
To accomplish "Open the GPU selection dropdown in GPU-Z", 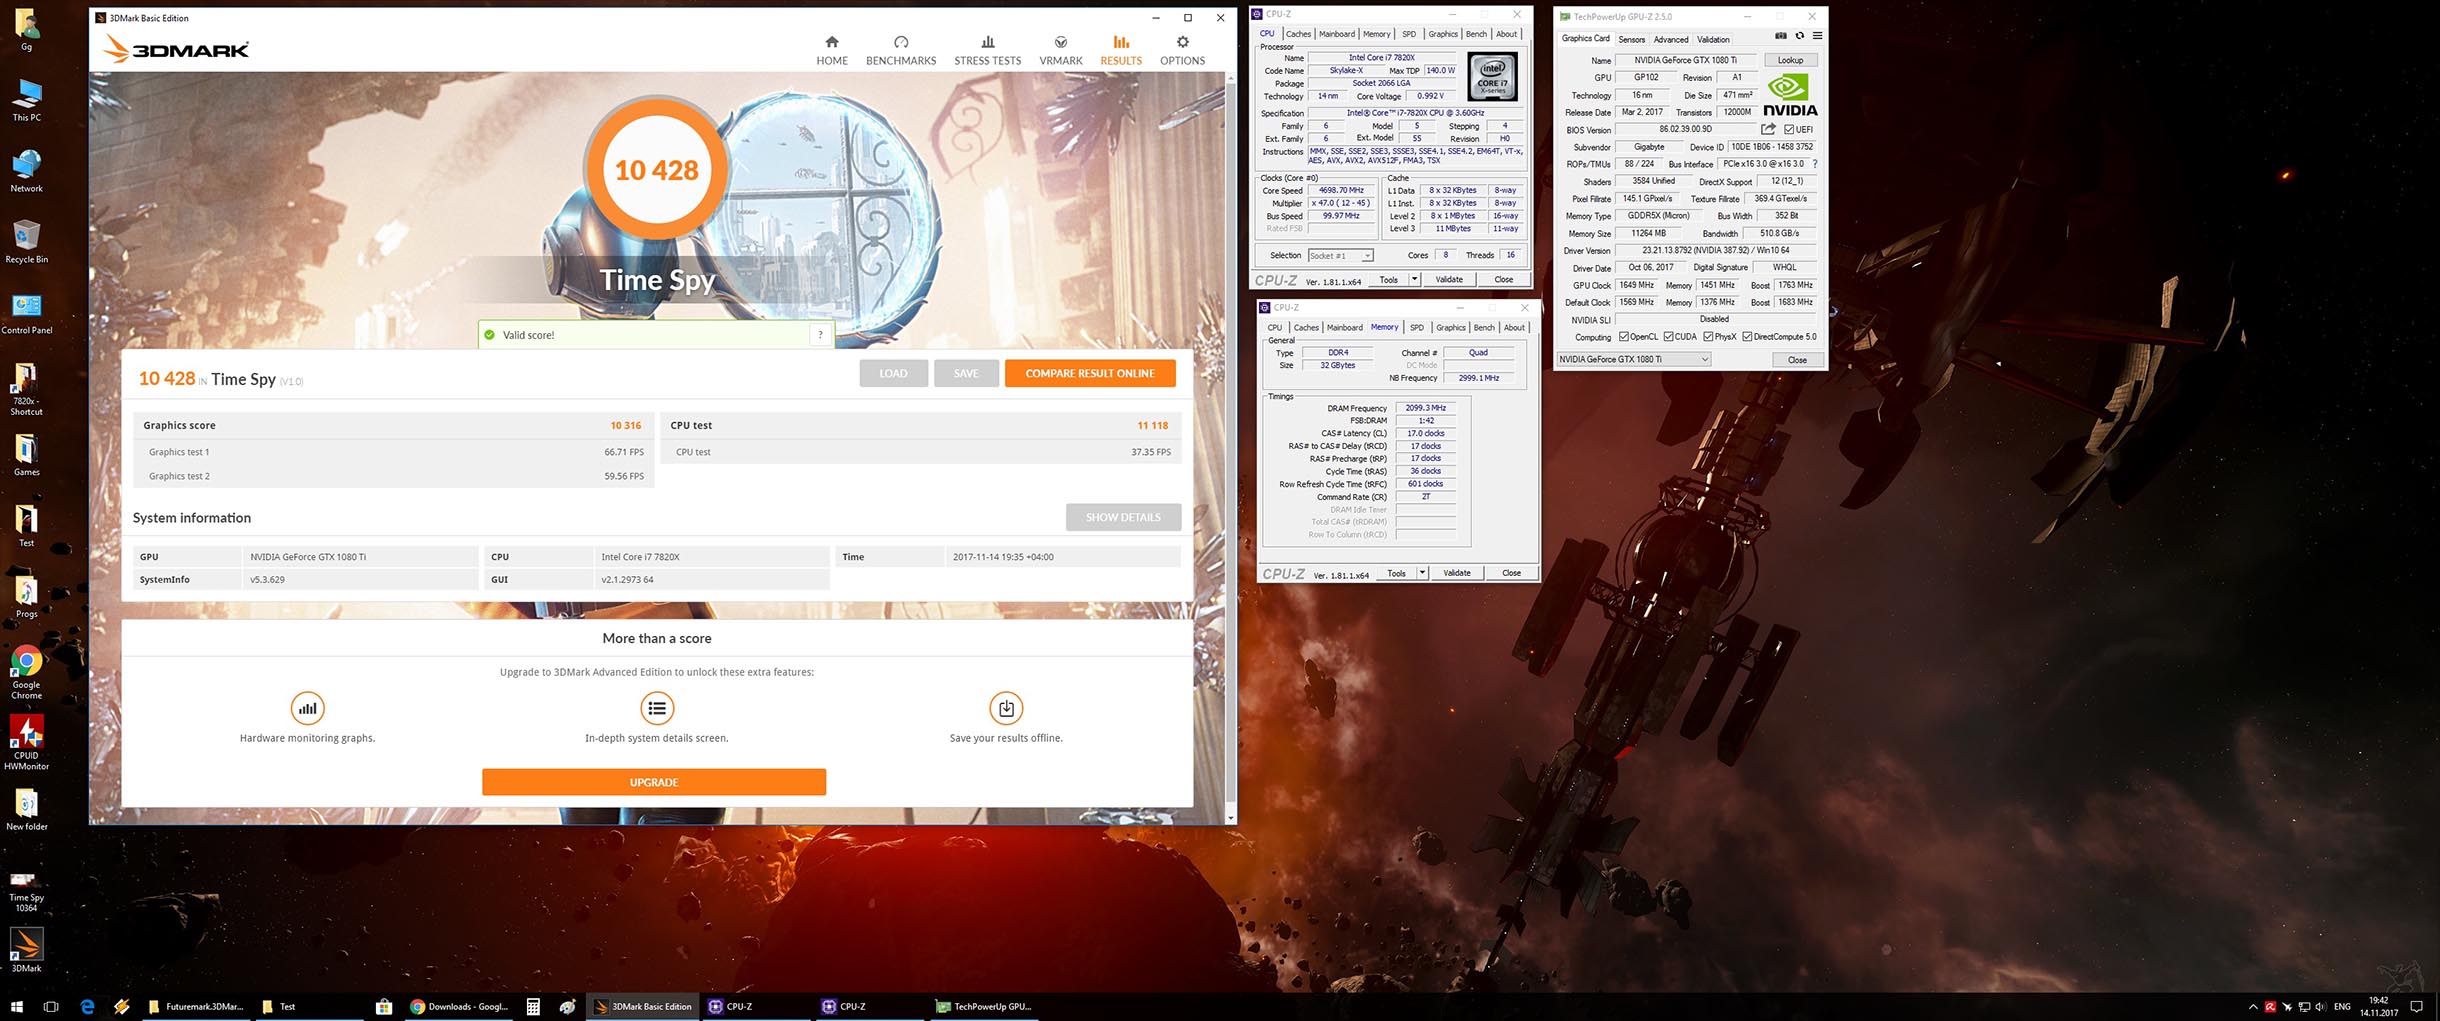I will click(1633, 359).
